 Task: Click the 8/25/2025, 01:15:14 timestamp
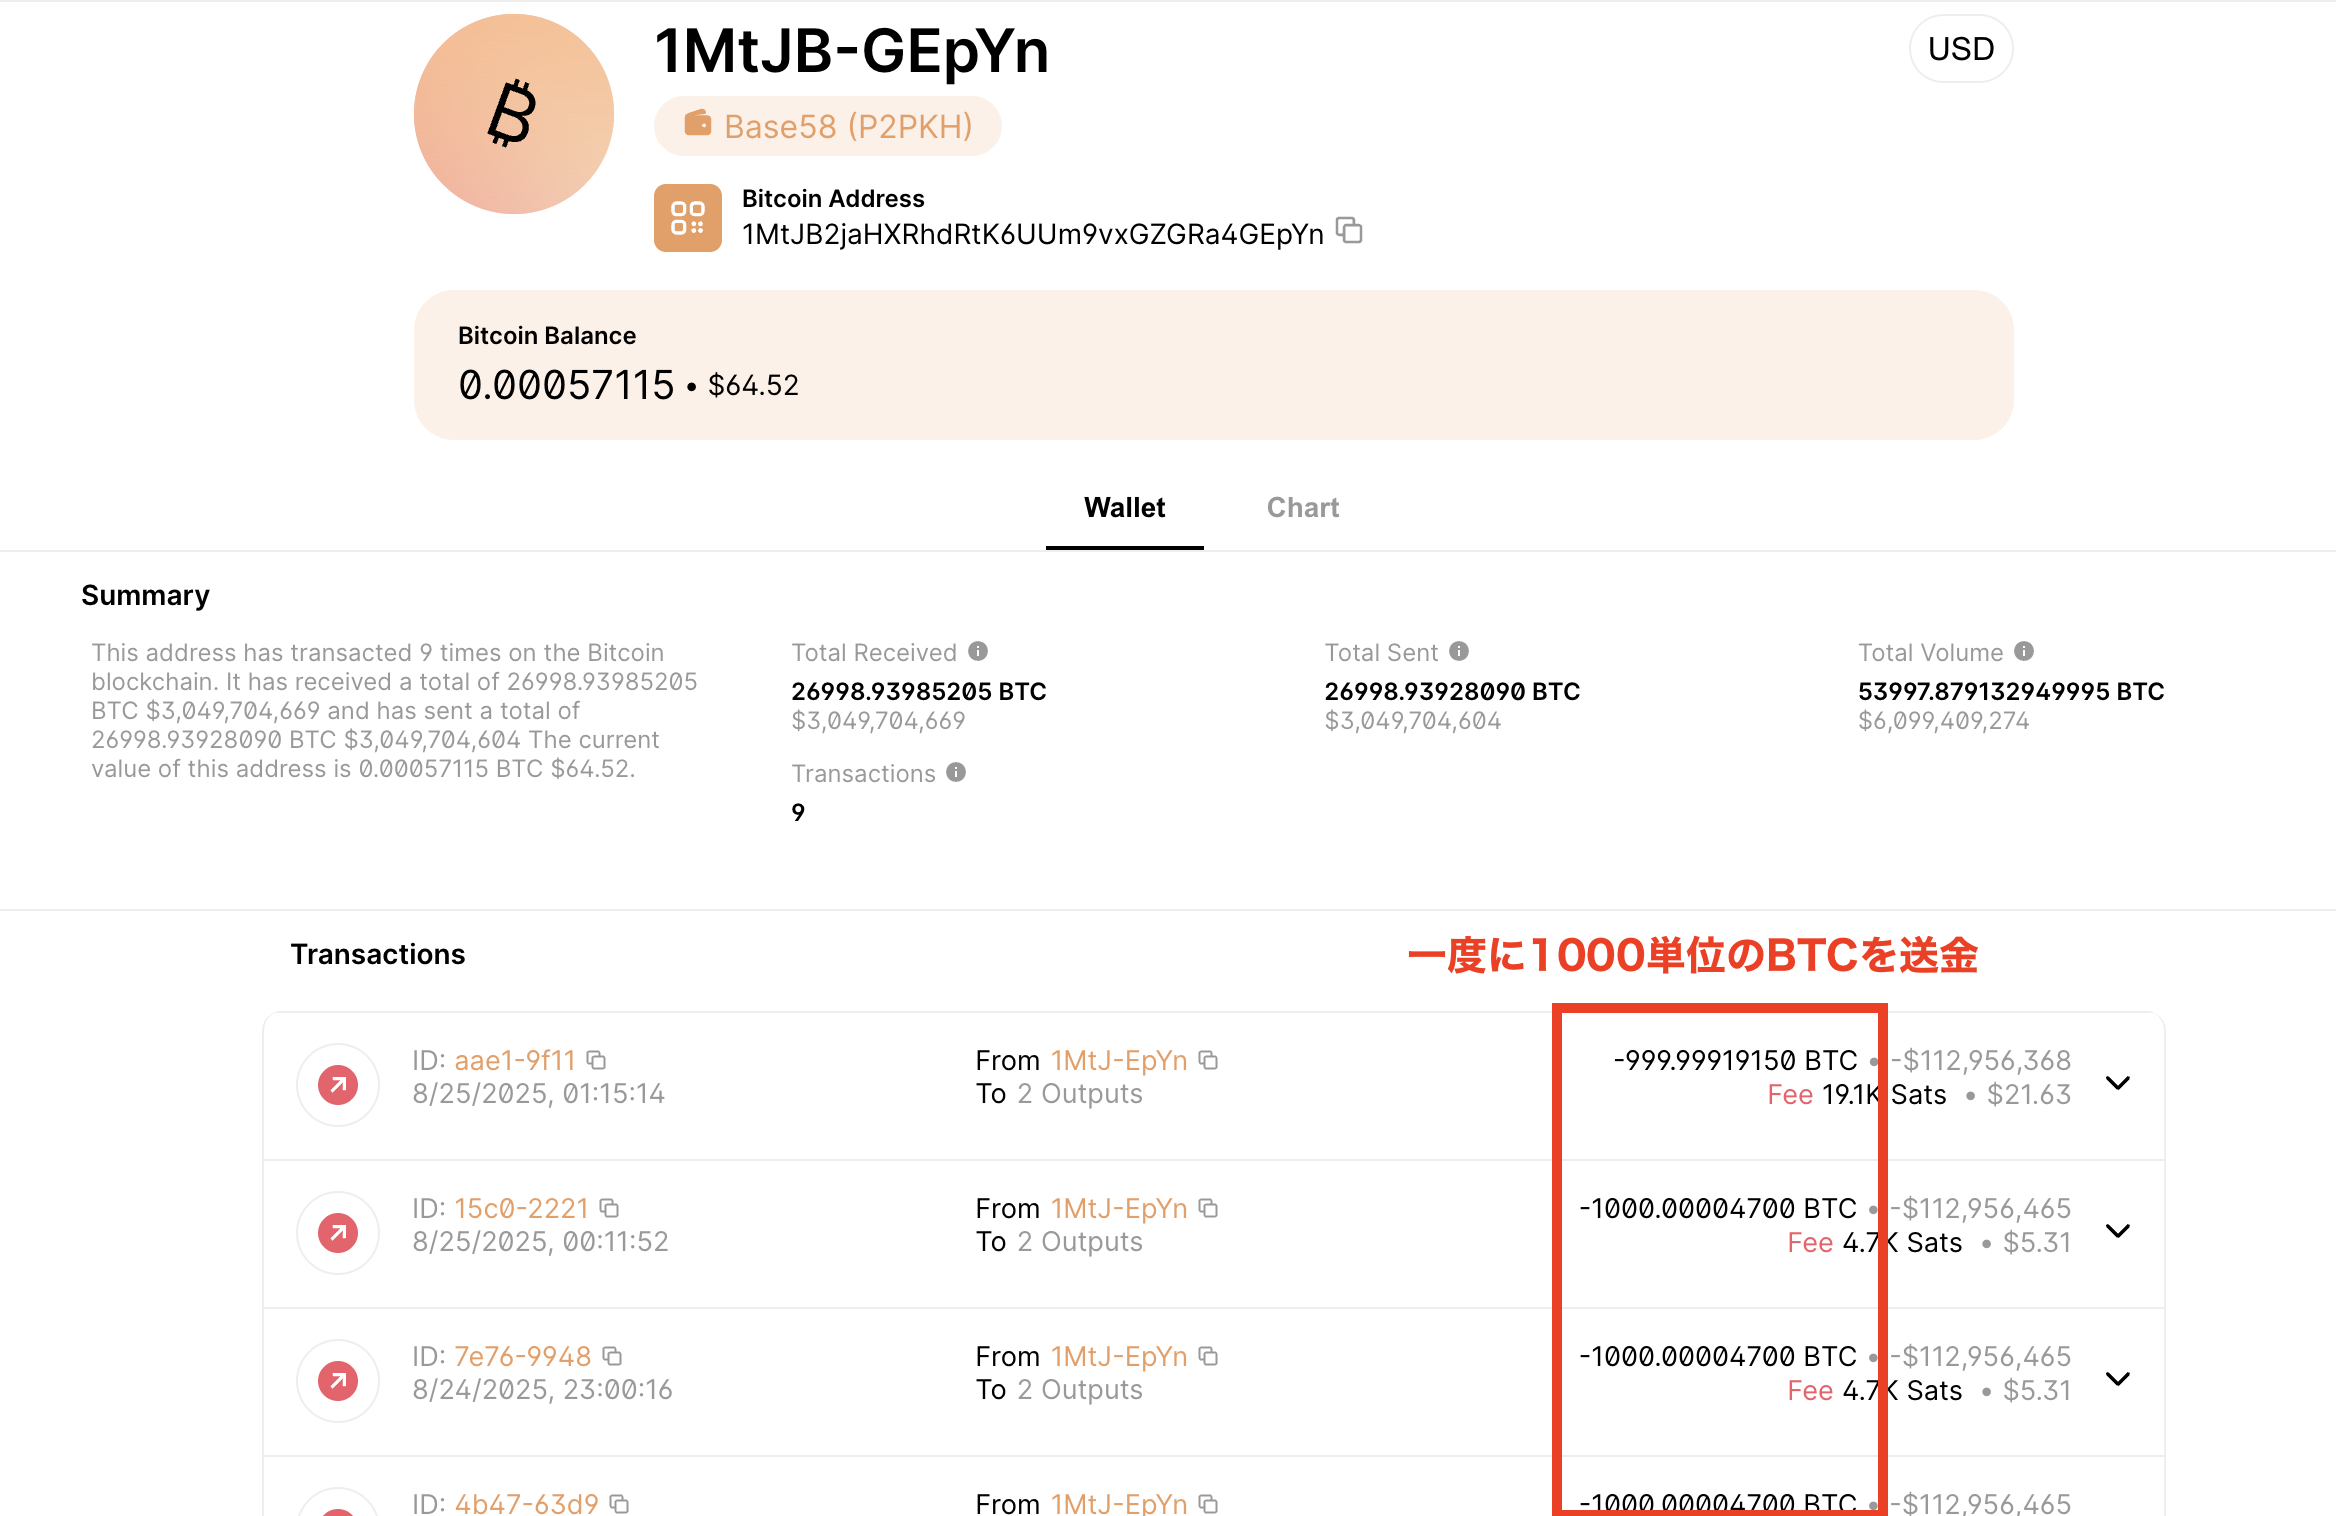539,1094
